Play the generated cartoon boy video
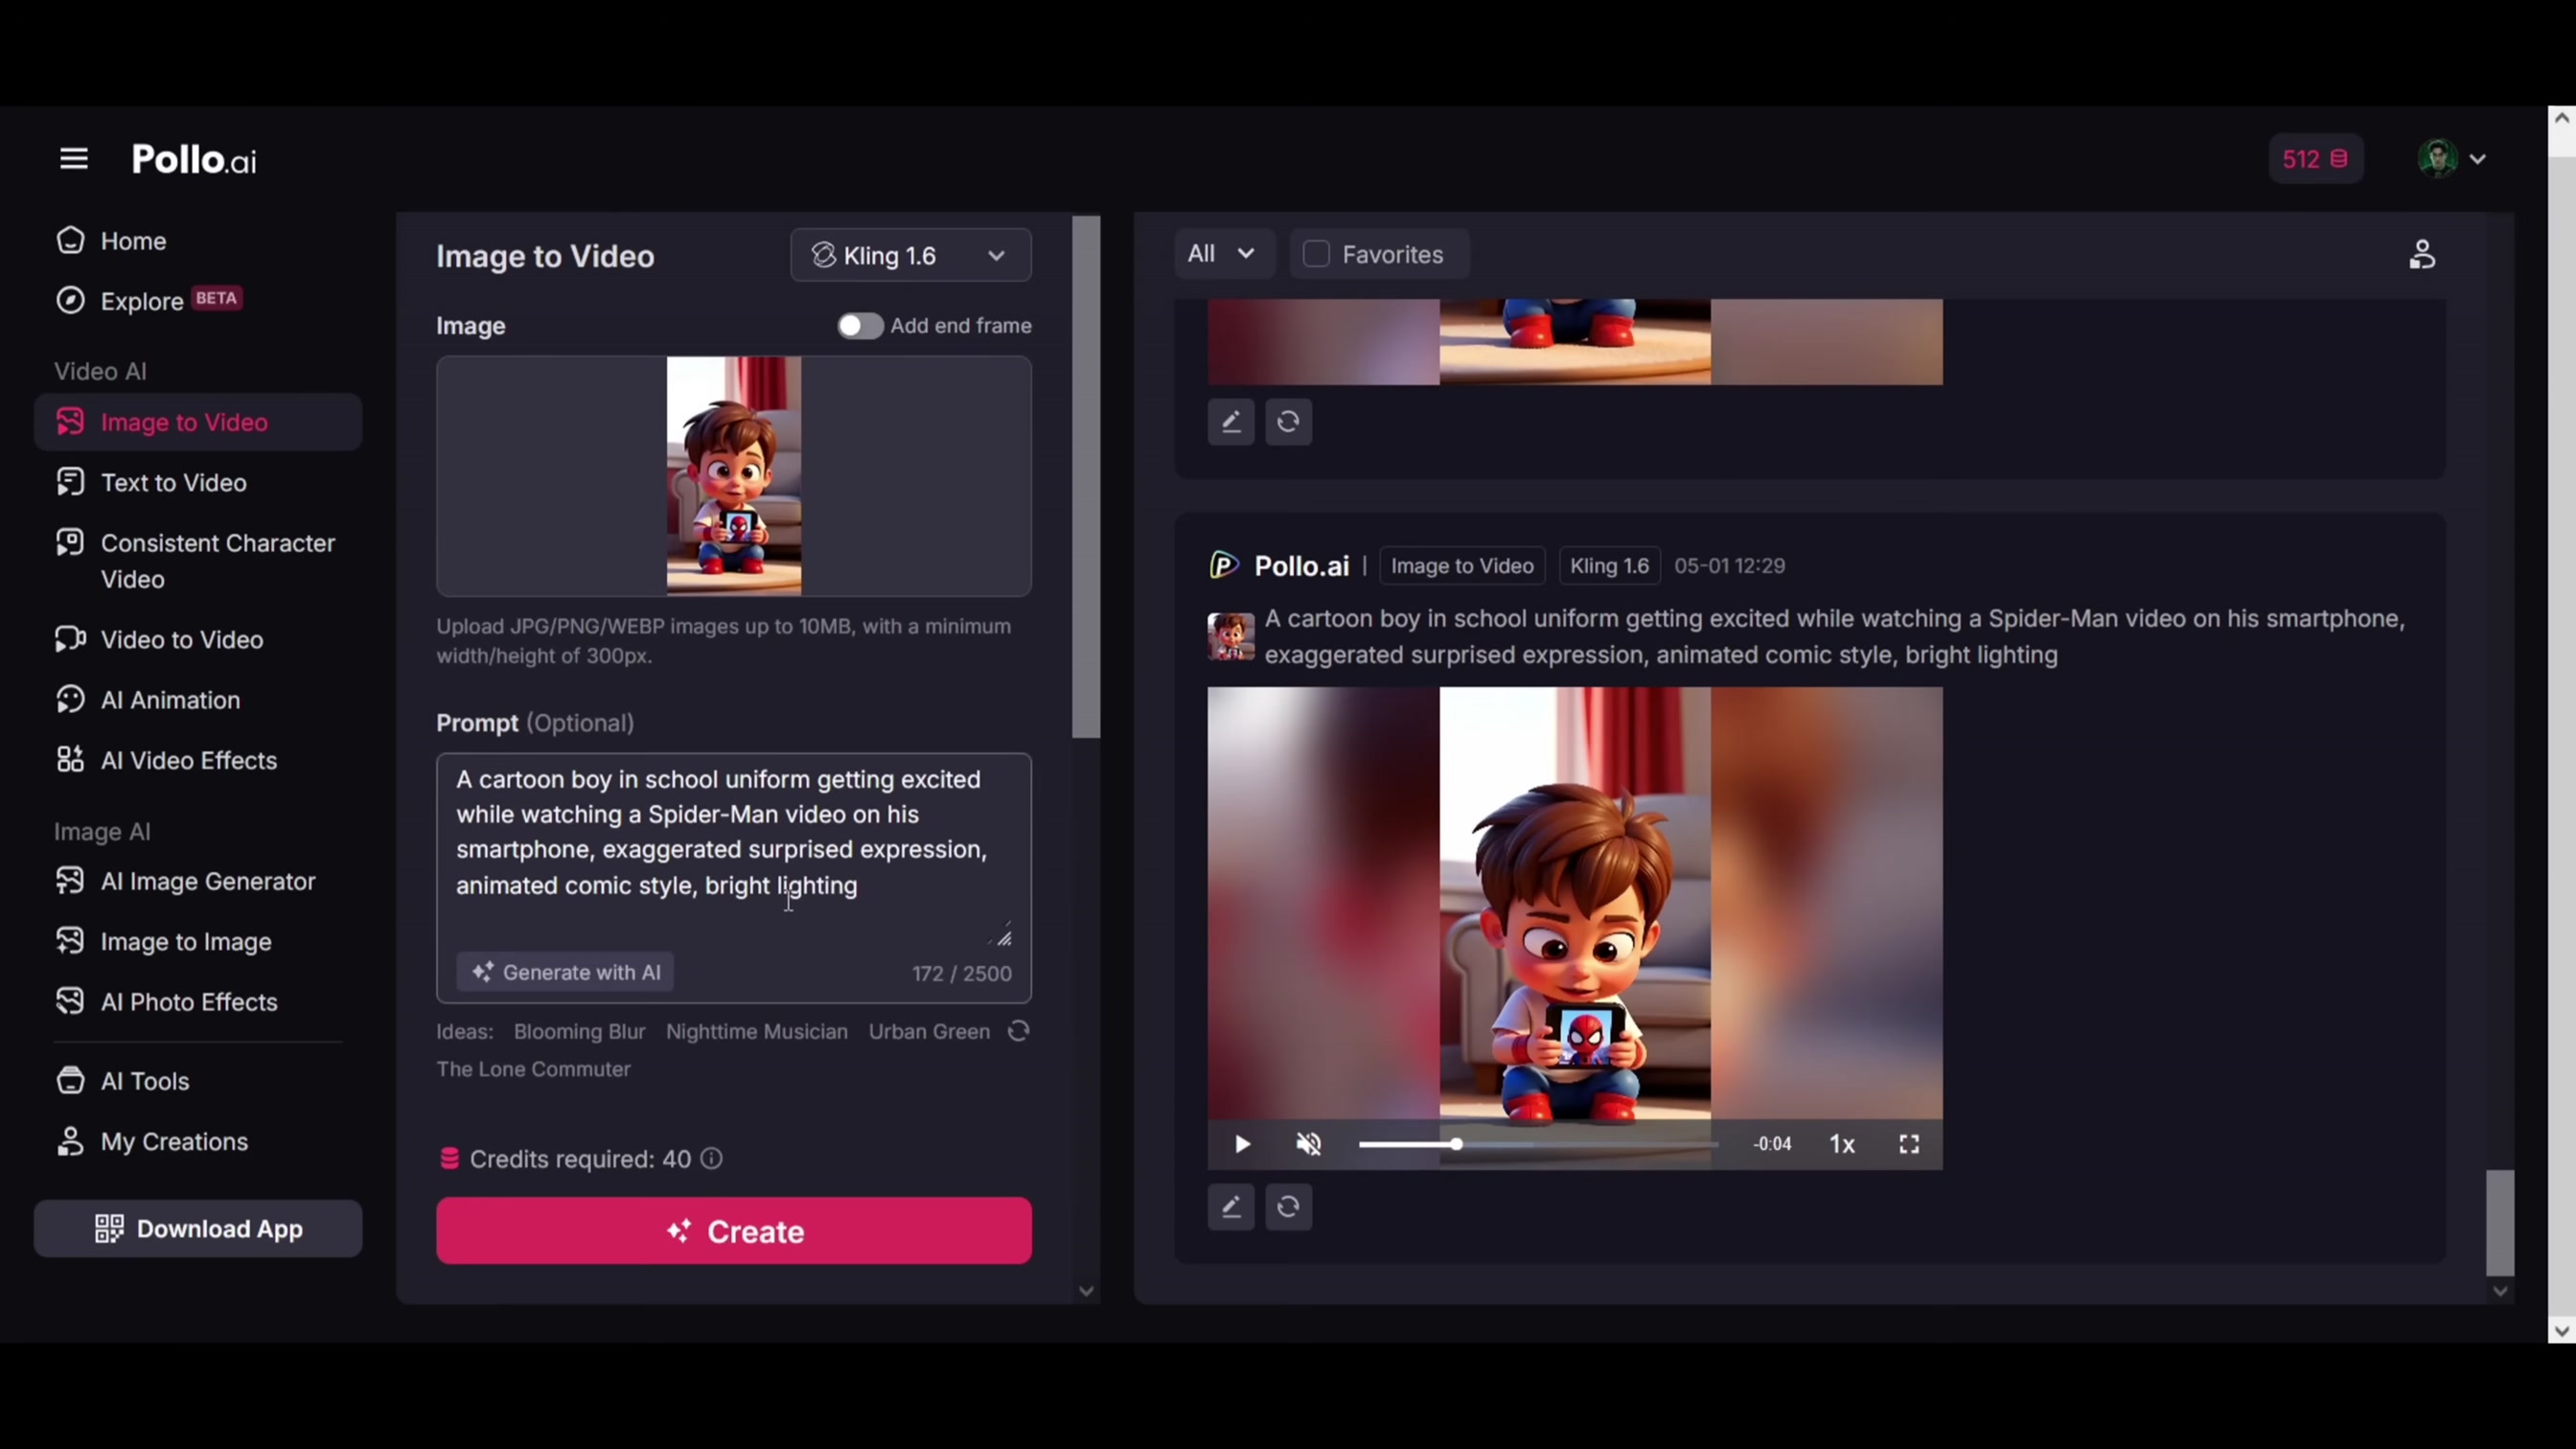Image resolution: width=2576 pixels, height=1449 pixels. (1242, 1144)
